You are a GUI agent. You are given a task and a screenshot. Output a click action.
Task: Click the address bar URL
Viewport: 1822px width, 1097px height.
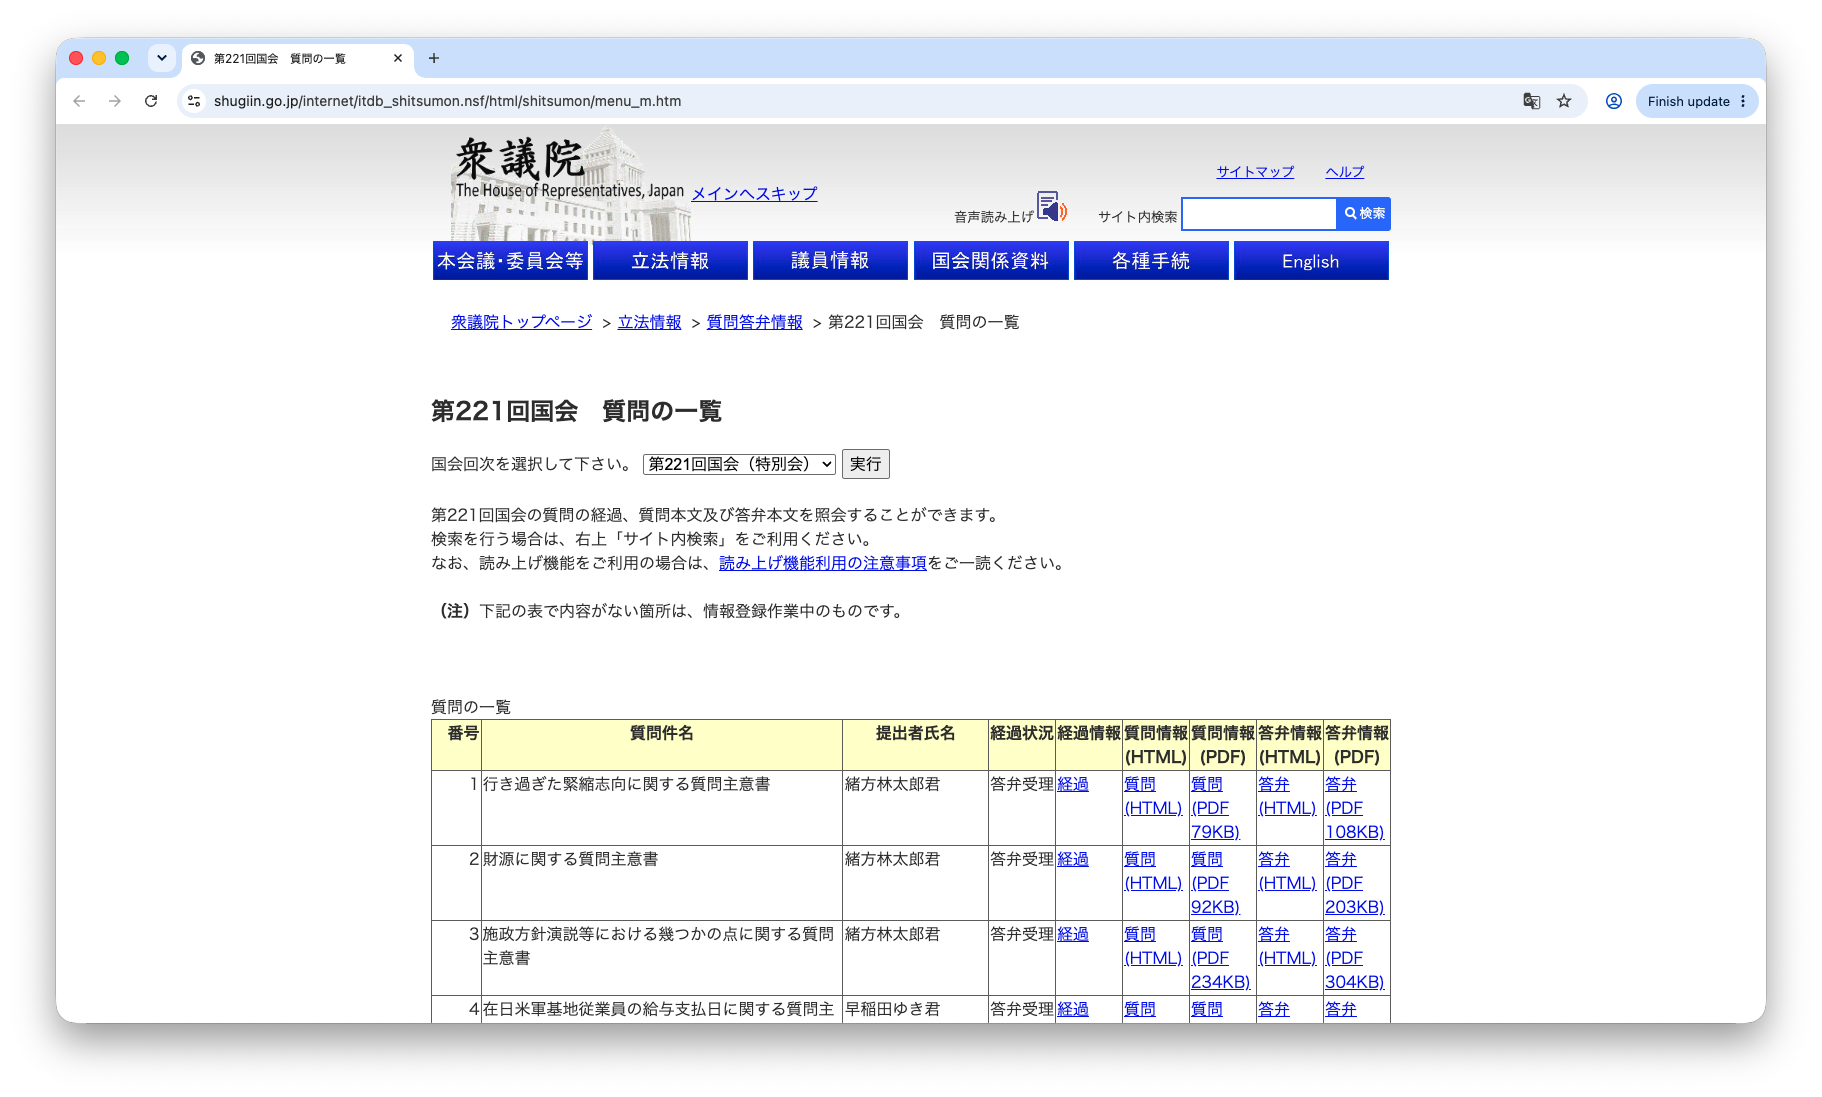447,101
